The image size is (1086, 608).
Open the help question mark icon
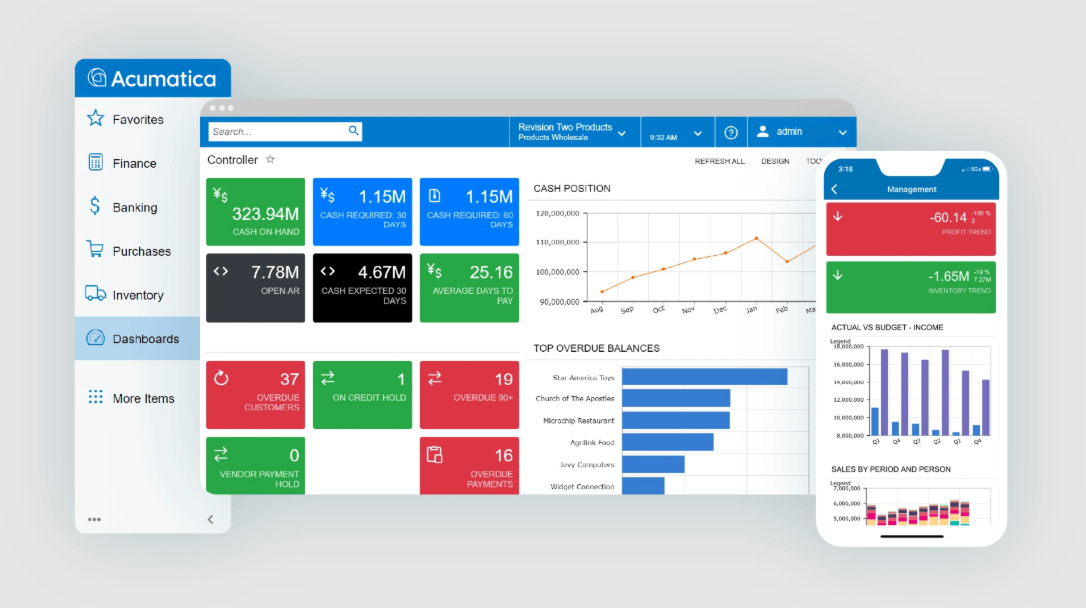(x=731, y=132)
